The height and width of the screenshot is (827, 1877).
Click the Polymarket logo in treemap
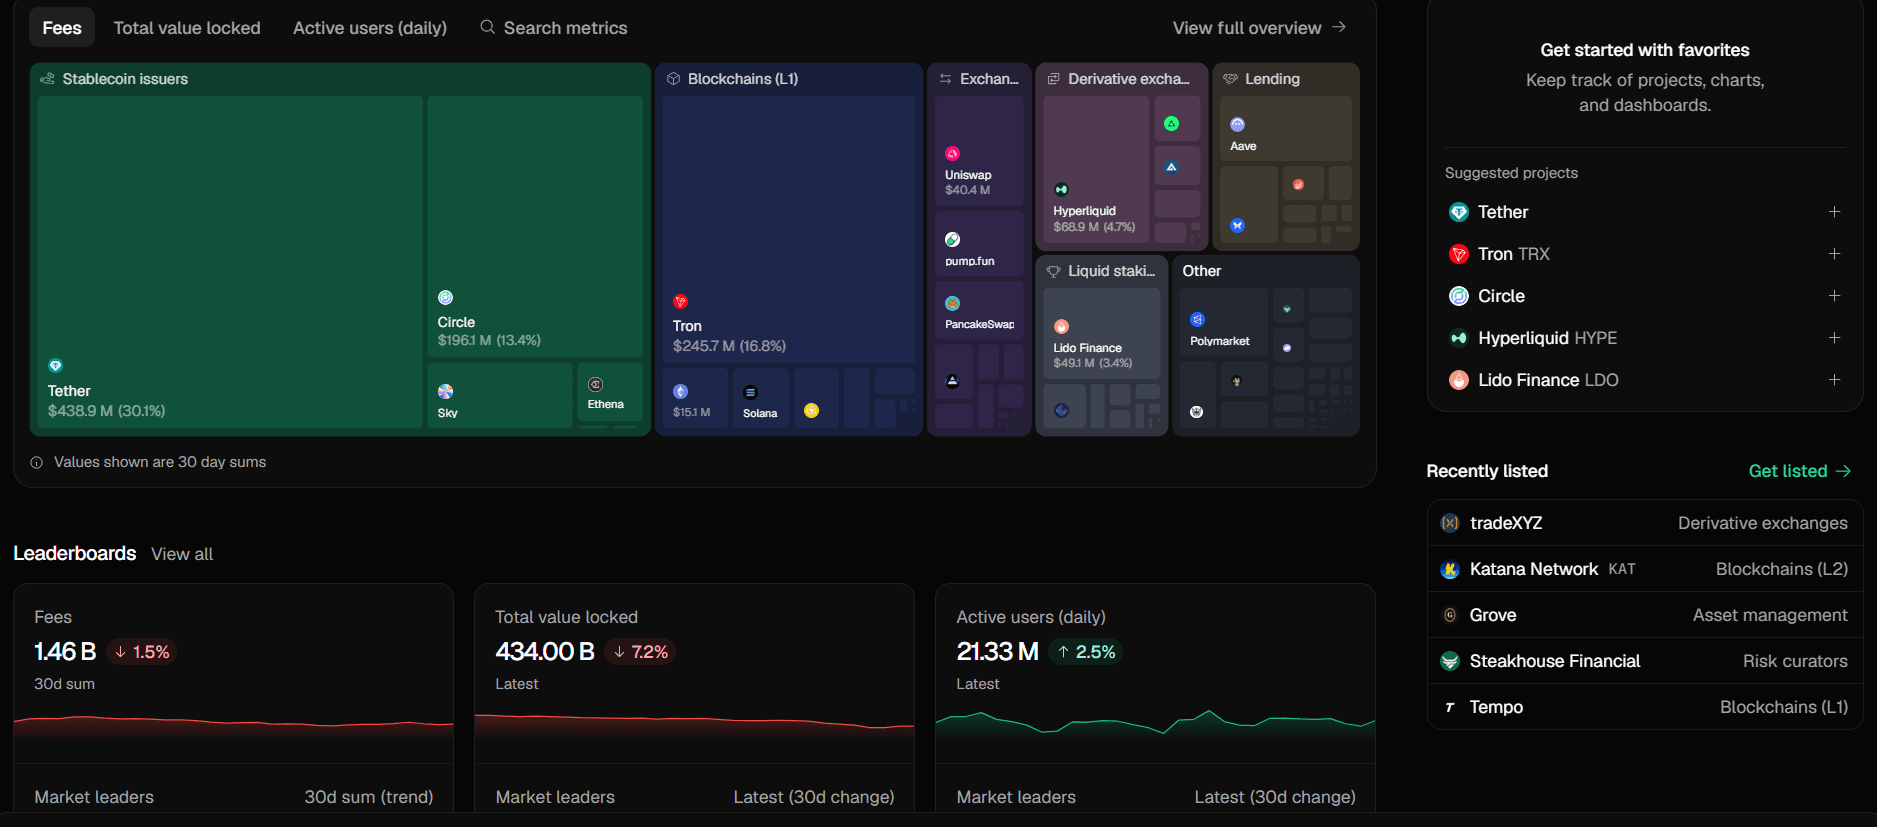coord(1197,319)
